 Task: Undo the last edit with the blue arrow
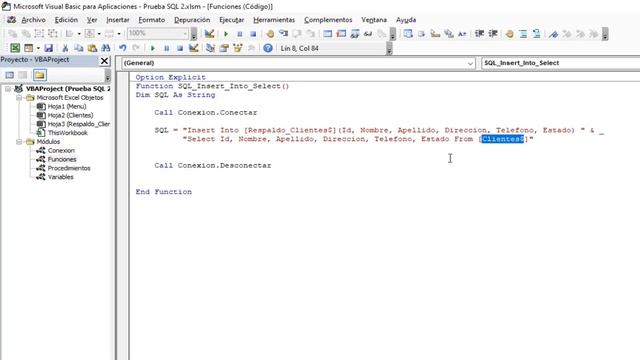pos(122,48)
